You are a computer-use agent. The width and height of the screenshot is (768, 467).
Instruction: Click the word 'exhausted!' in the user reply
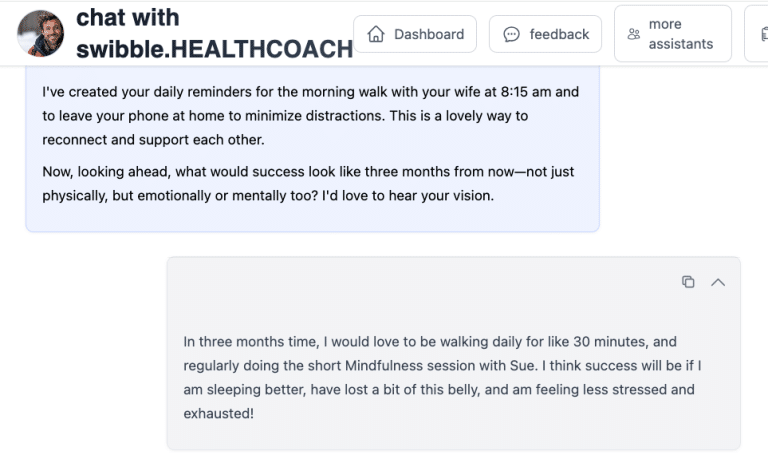pyautogui.click(x=219, y=413)
